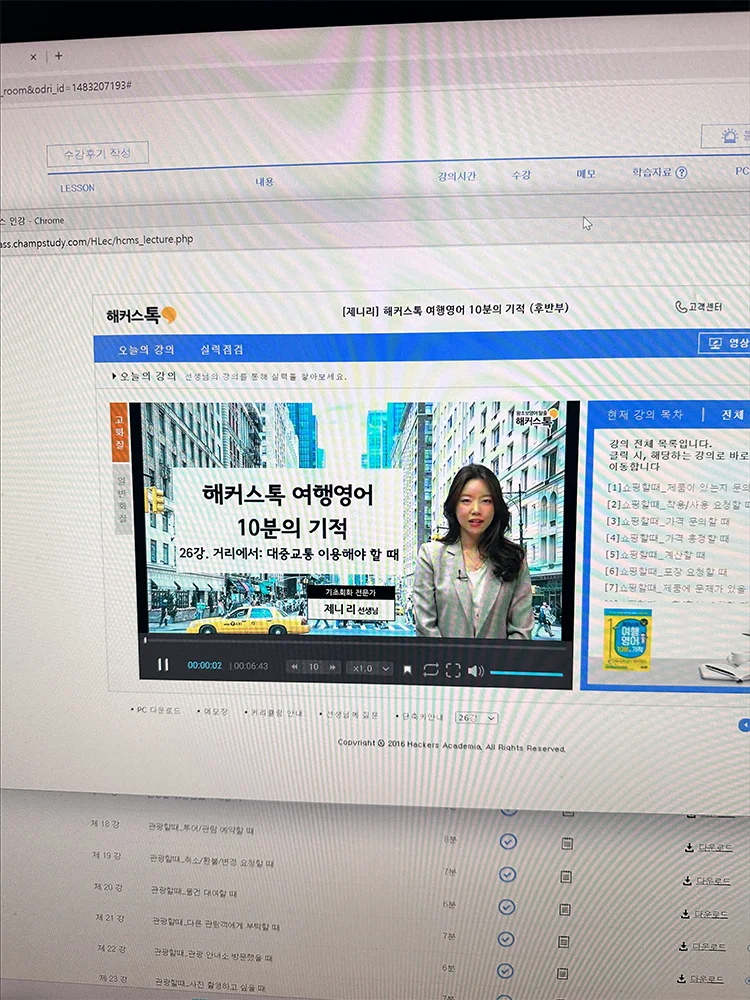Open the 실력점검 tab
The height and width of the screenshot is (1000, 750).
tap(221, 349)
